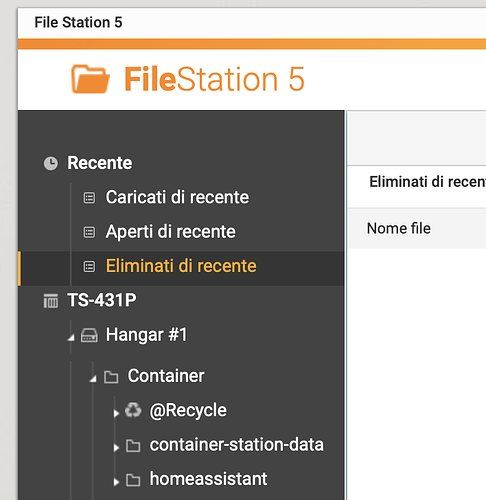
Task: Open the @Recycle folder
Action: [188, 410]
